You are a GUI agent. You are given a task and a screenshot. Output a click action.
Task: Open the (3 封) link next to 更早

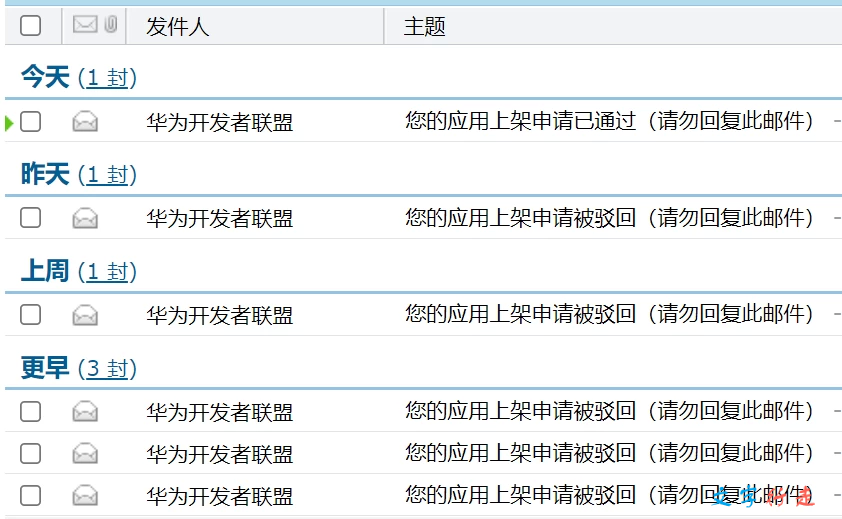click(x=107, y=369)
